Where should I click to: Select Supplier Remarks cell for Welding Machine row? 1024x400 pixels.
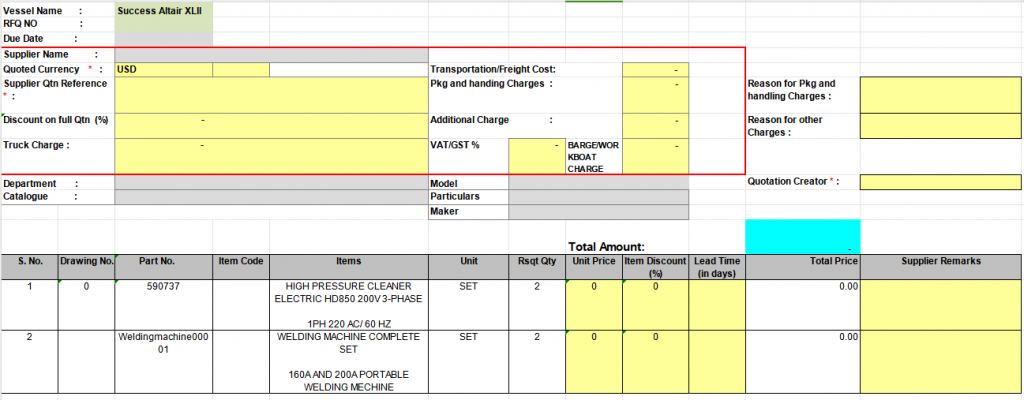click(940, 362)
